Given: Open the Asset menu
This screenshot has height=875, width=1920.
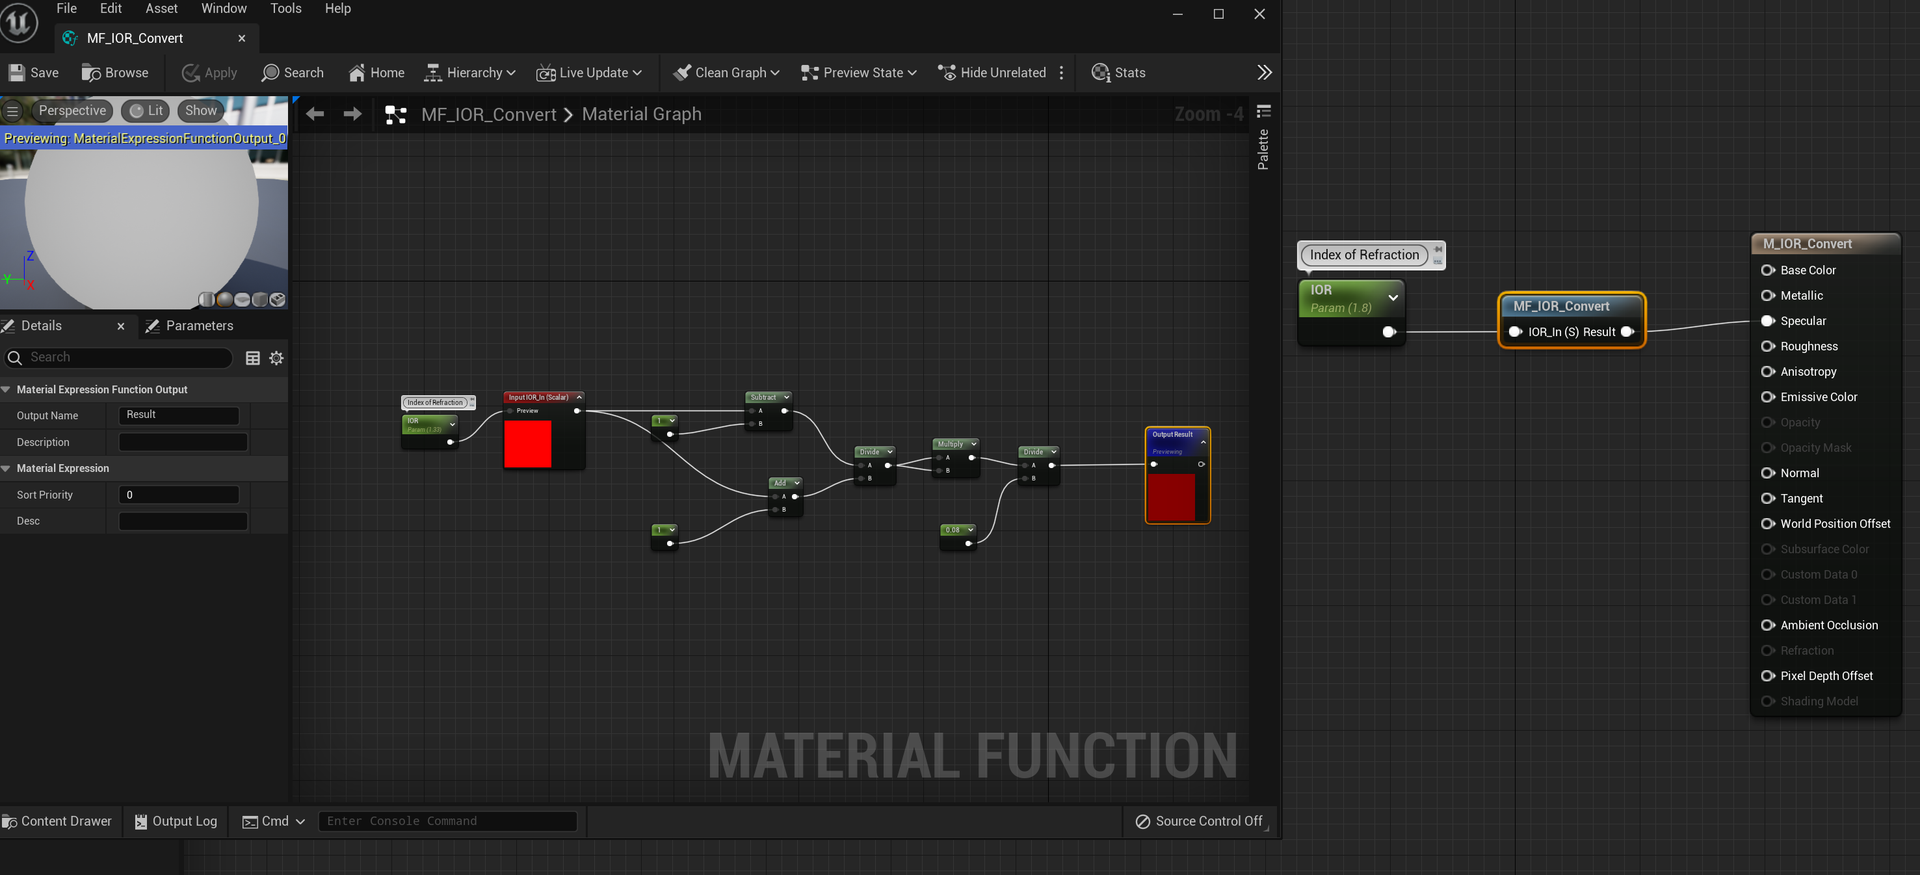Looking at the screenshot, I should pyautogui.click(x=161, y=8).
